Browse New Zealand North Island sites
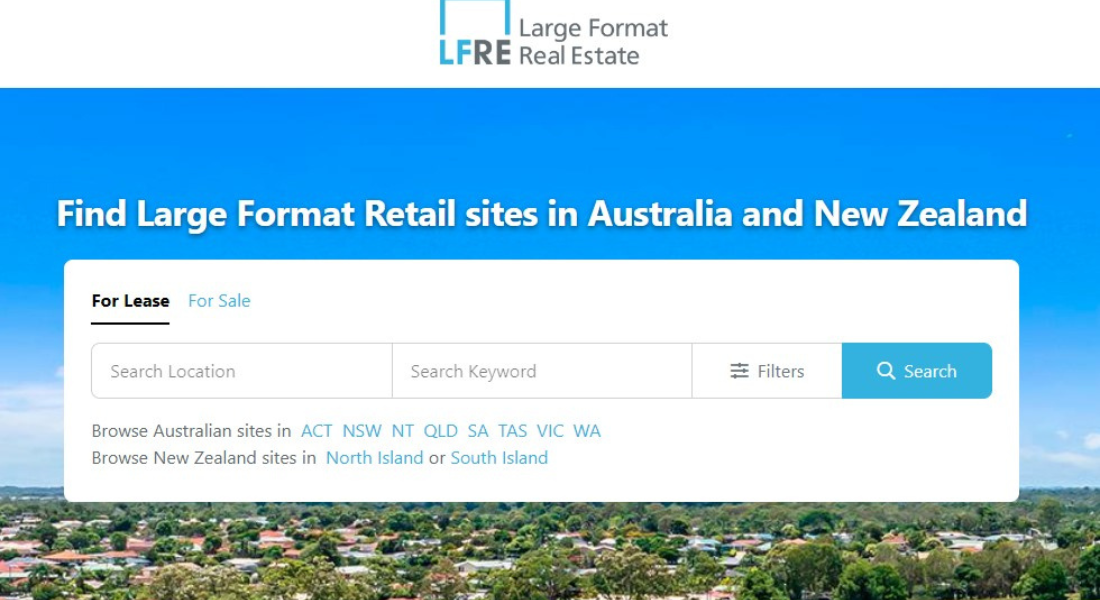The image size is (1100, 600). point(374,458)
